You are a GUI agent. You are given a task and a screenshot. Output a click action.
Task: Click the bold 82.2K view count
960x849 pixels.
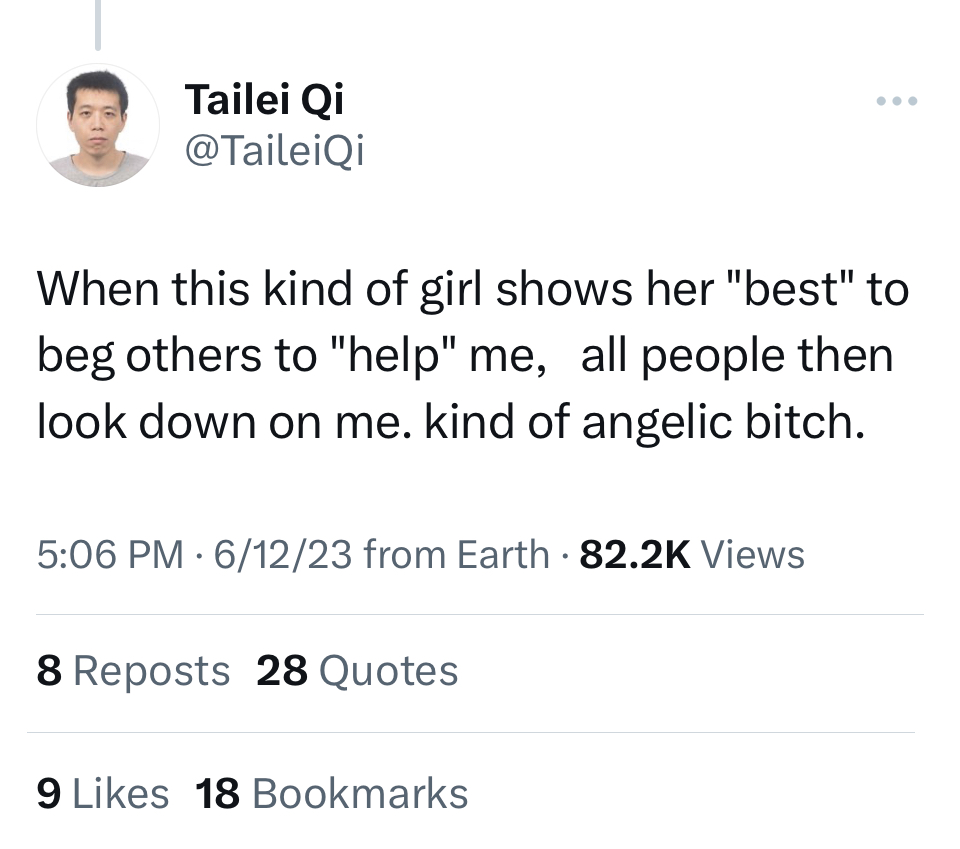[x=635, y=553]
